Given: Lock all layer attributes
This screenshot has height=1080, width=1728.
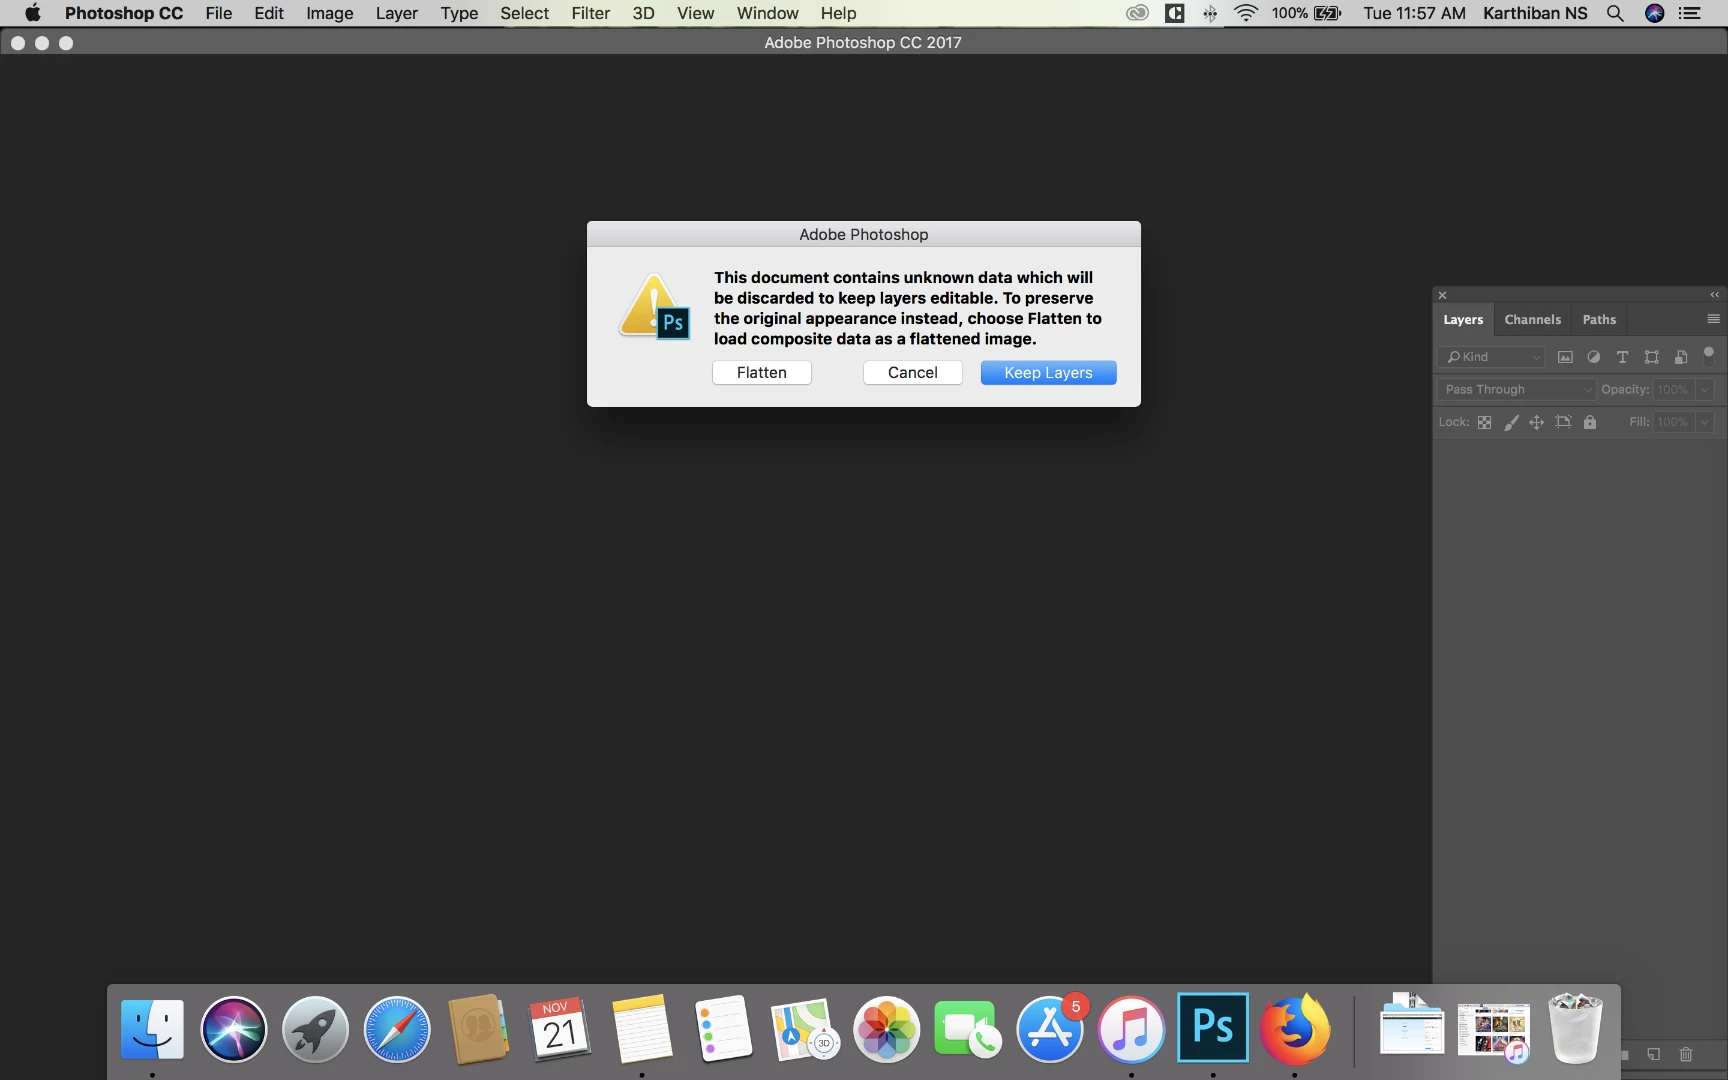Looking at the screenshot, I should [x=1590, y=422].
